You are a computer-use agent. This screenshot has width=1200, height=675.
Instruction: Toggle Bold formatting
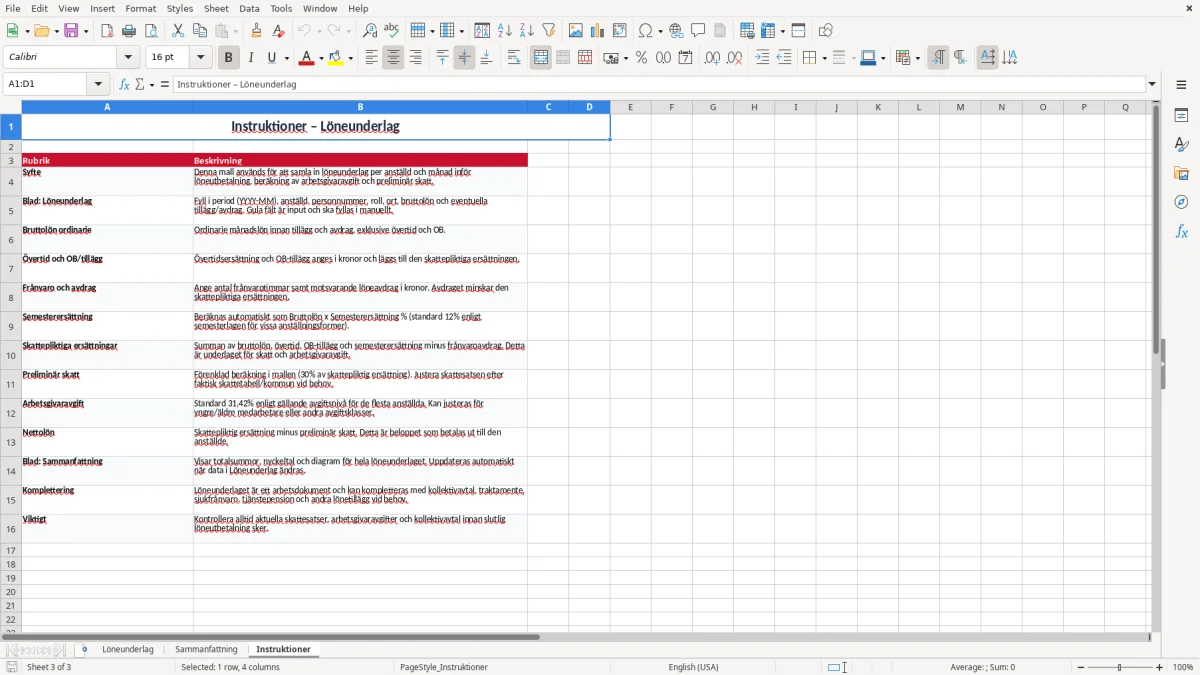228,58
